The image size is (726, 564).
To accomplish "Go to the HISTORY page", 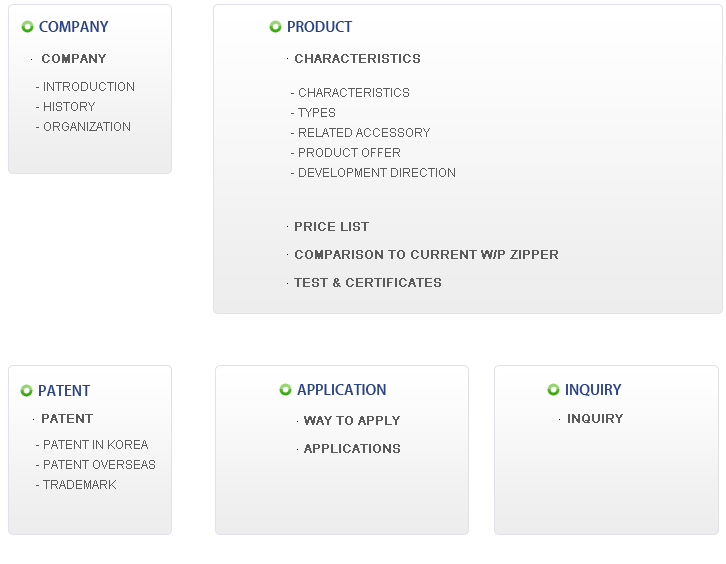I will click(69, 107).
